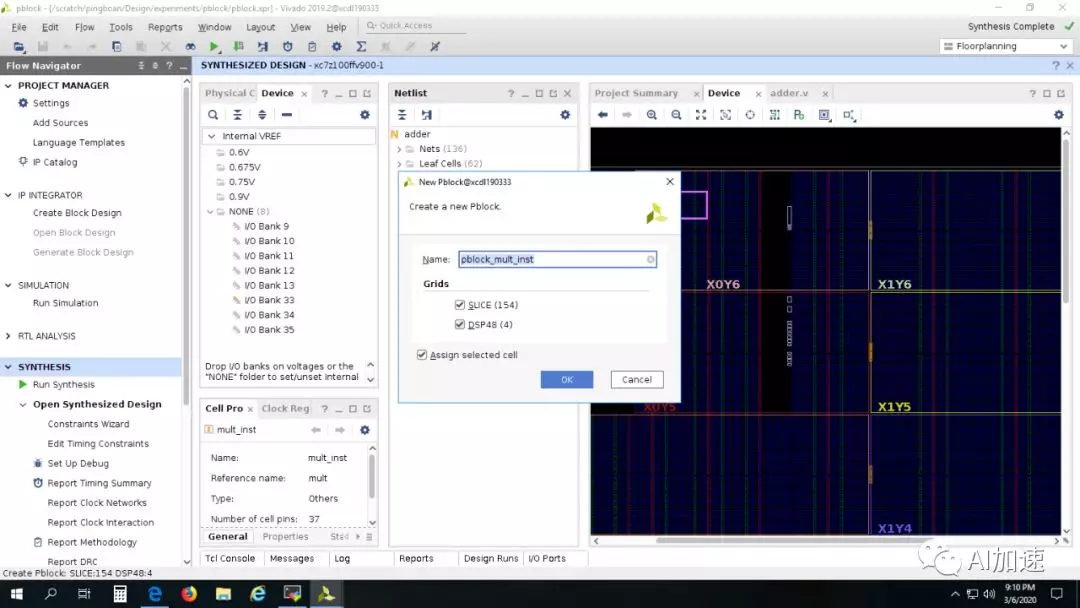Screen dimensions: 1080x608
Task: Toggle the Assign selected cell checkbox
Action: click(x=422, y=355)
